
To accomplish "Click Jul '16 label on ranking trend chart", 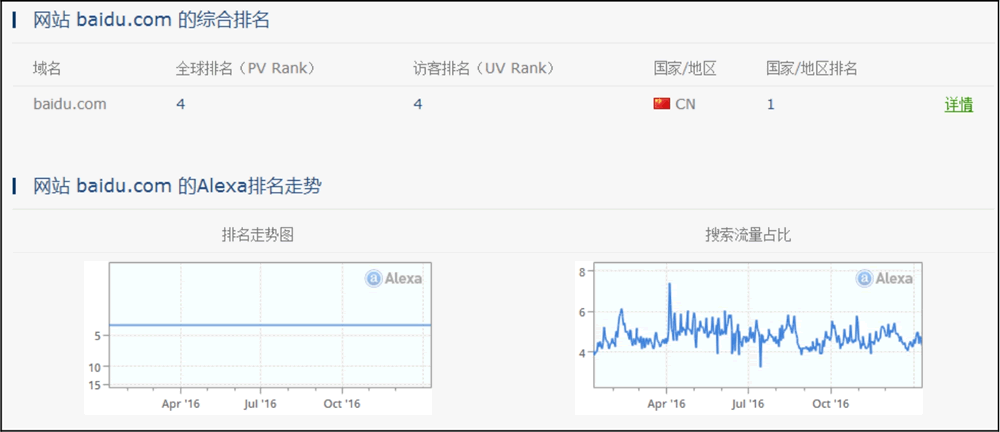I will coord(260,404).
